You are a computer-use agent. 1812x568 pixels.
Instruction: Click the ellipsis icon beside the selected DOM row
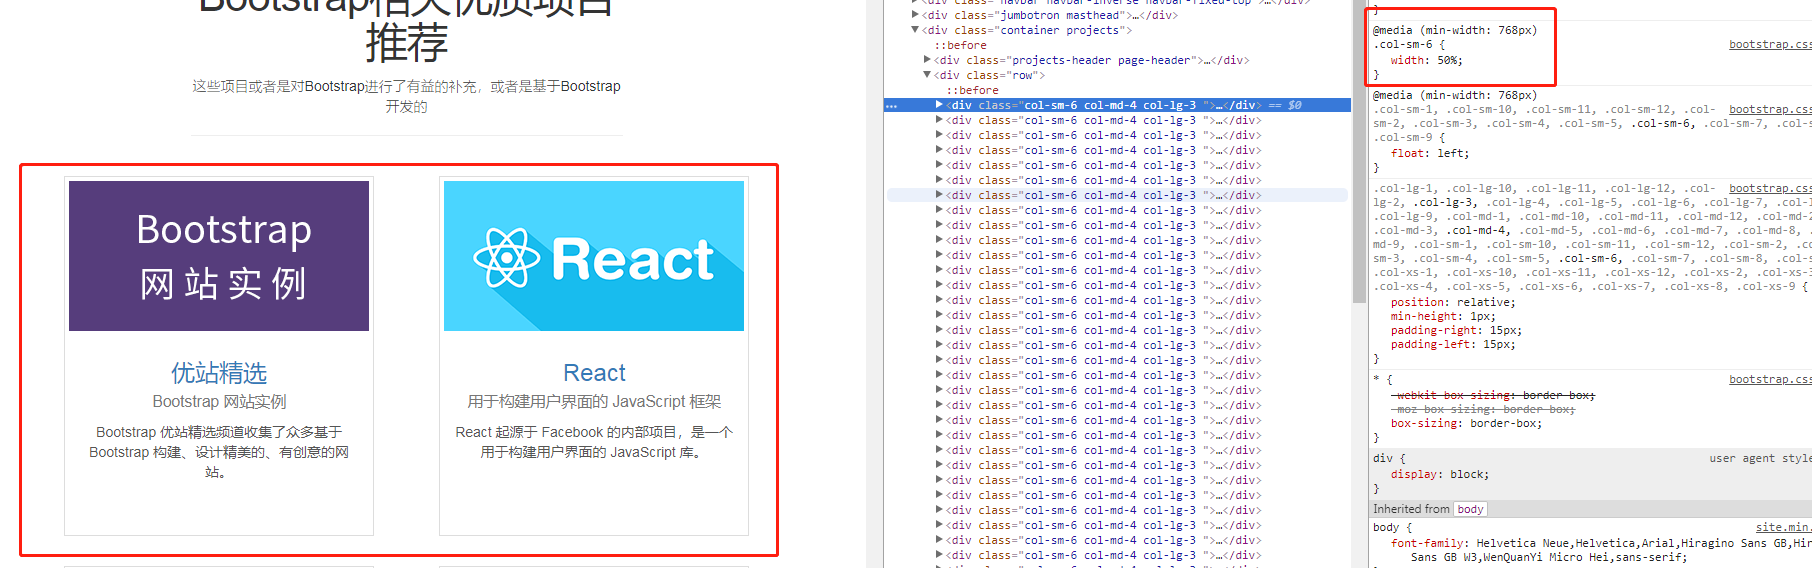point(891,105)
